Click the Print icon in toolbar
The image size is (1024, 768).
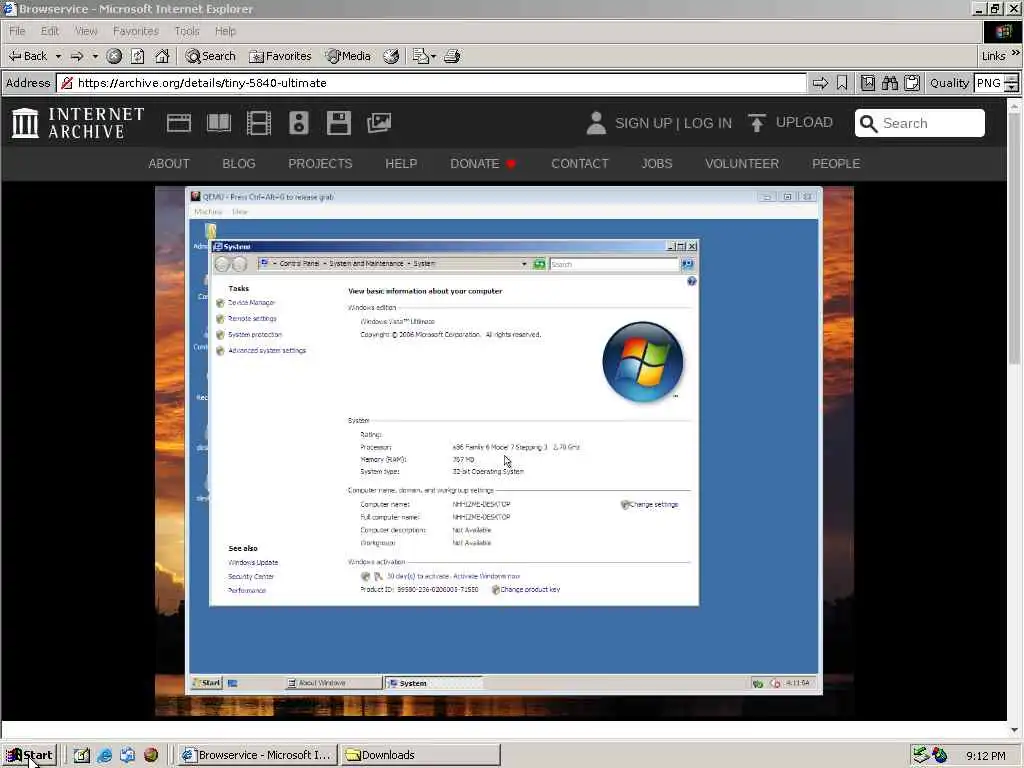point(453,56)
